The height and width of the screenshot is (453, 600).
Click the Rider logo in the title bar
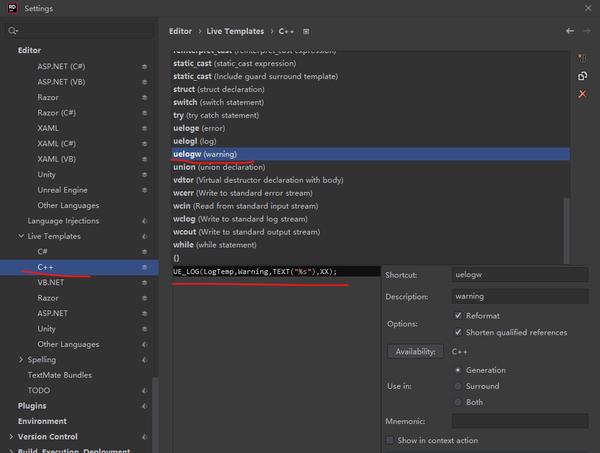[10, 8]
